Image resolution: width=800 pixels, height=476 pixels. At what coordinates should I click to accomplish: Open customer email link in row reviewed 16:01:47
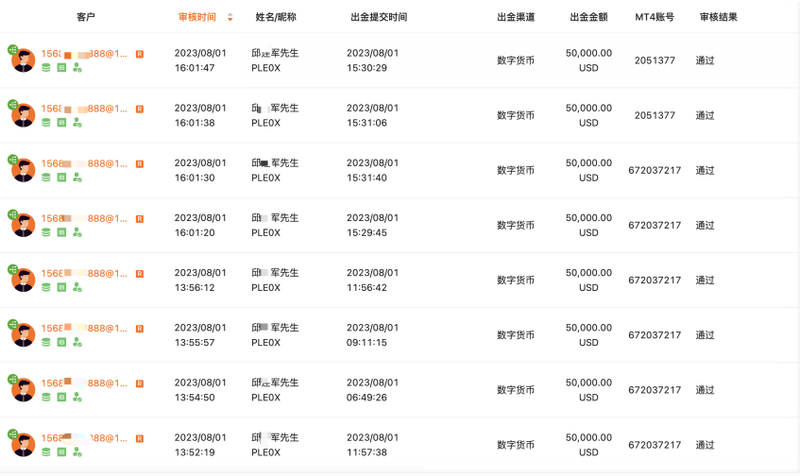point(84,54)
